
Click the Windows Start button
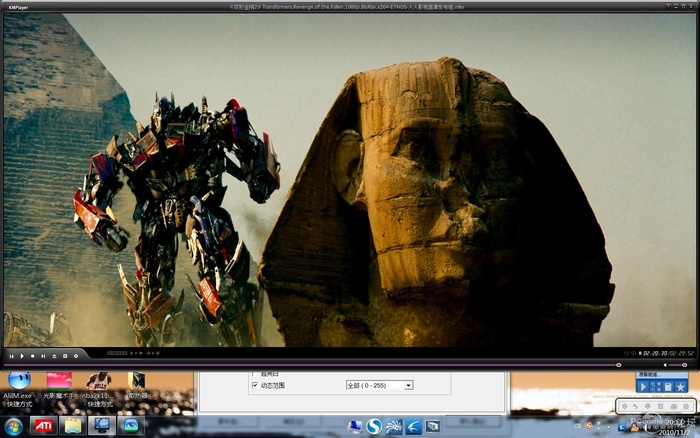pos(12,426)
